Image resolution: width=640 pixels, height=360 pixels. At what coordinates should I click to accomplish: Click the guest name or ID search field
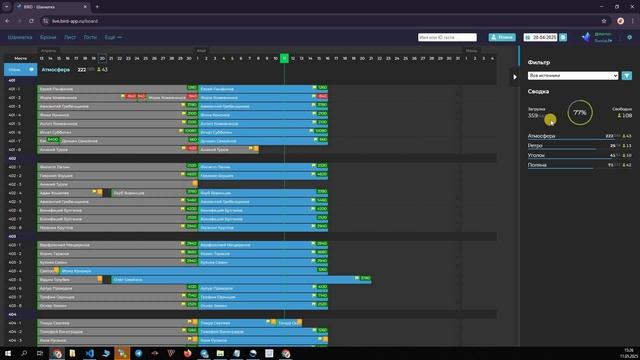pyautogui.click(x=447, y=37)
